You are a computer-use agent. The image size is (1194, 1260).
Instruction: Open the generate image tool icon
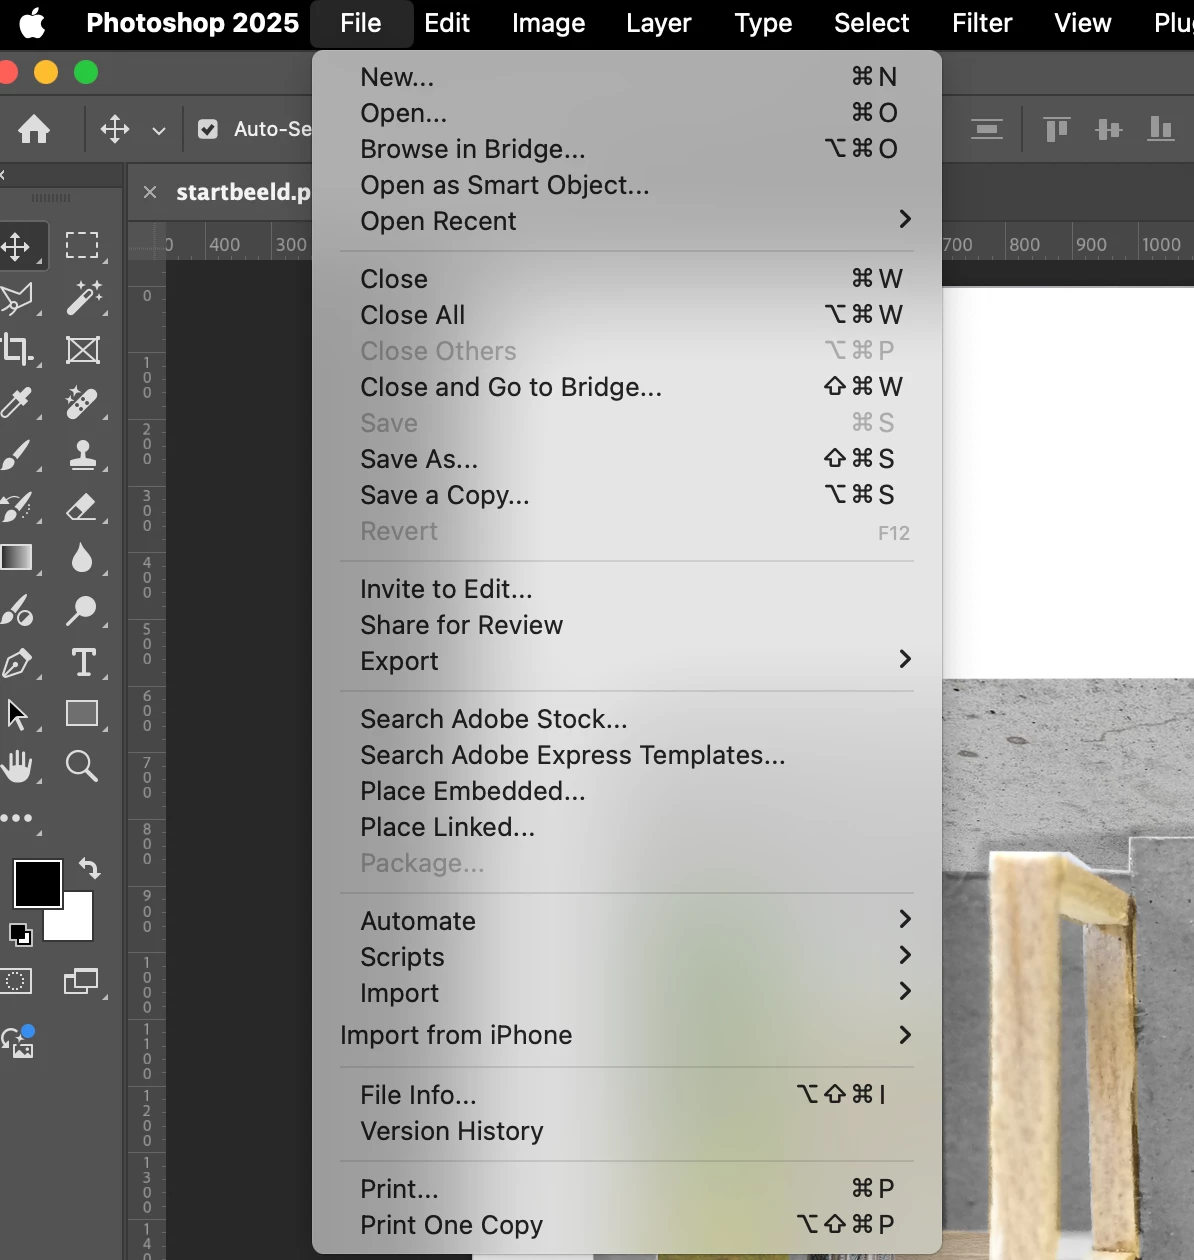coord(19,1041)
